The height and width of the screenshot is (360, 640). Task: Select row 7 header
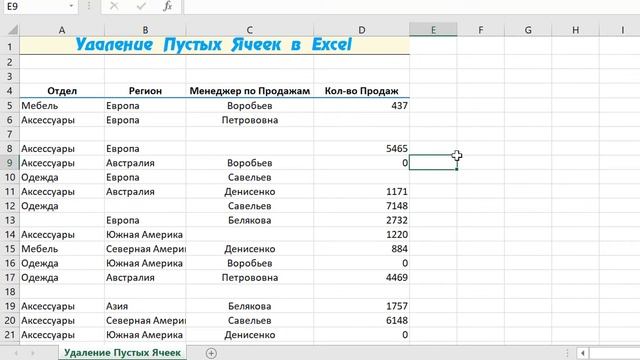(10, 134)
